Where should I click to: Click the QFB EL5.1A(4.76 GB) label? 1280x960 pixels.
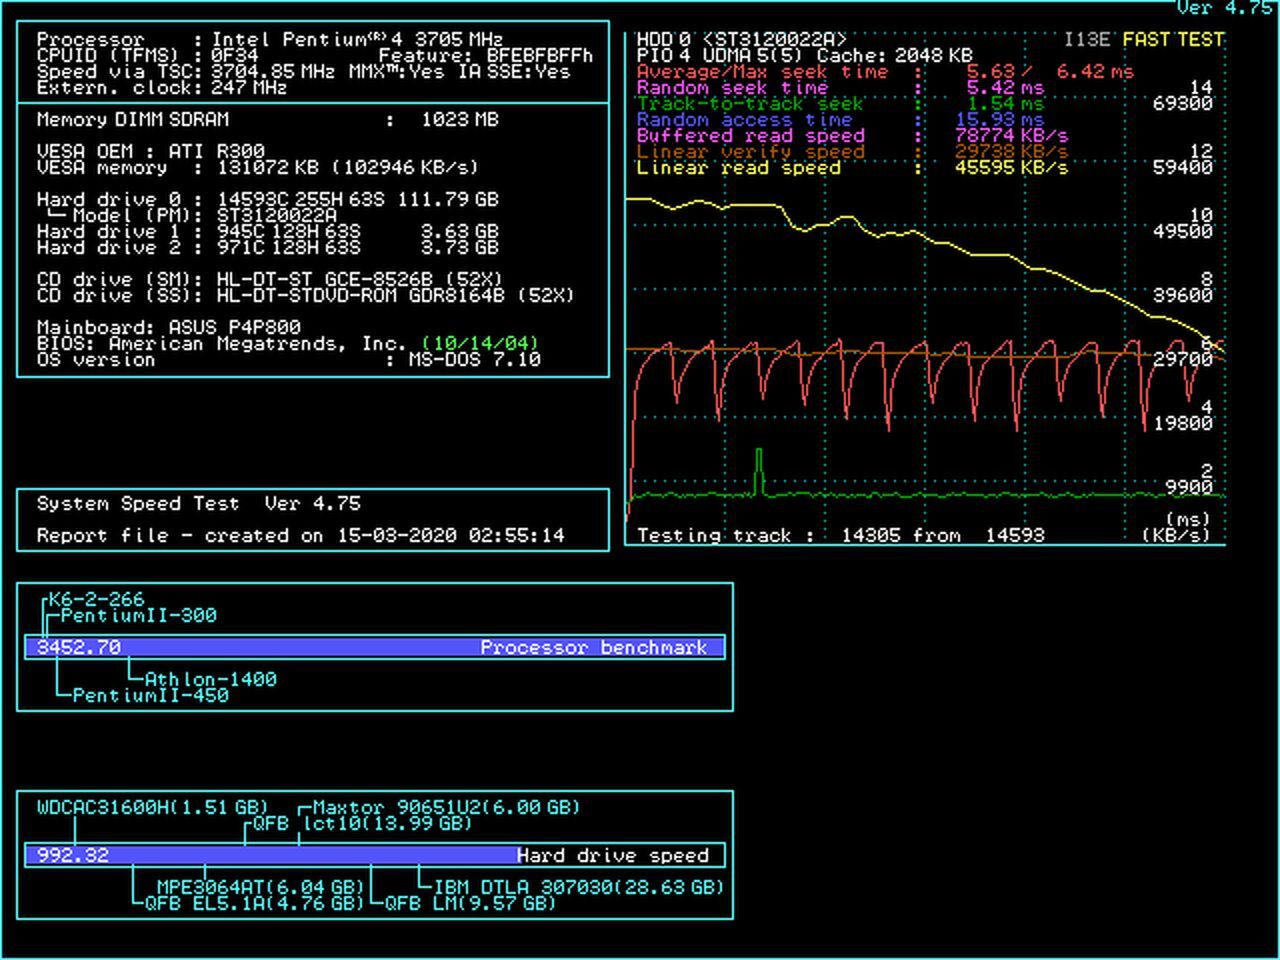click(254, 903)
